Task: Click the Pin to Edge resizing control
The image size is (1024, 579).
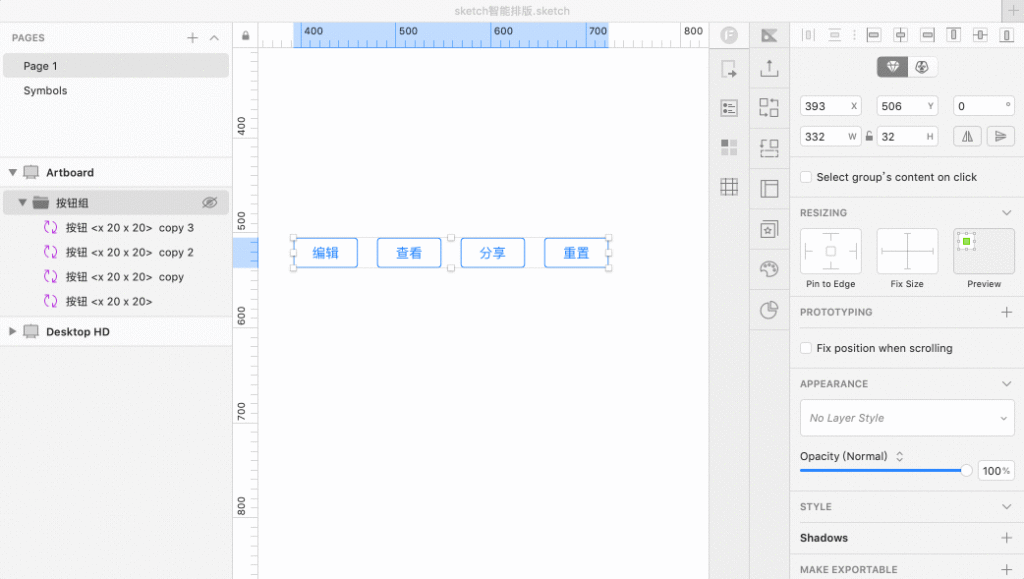Action: click(831, 251)
